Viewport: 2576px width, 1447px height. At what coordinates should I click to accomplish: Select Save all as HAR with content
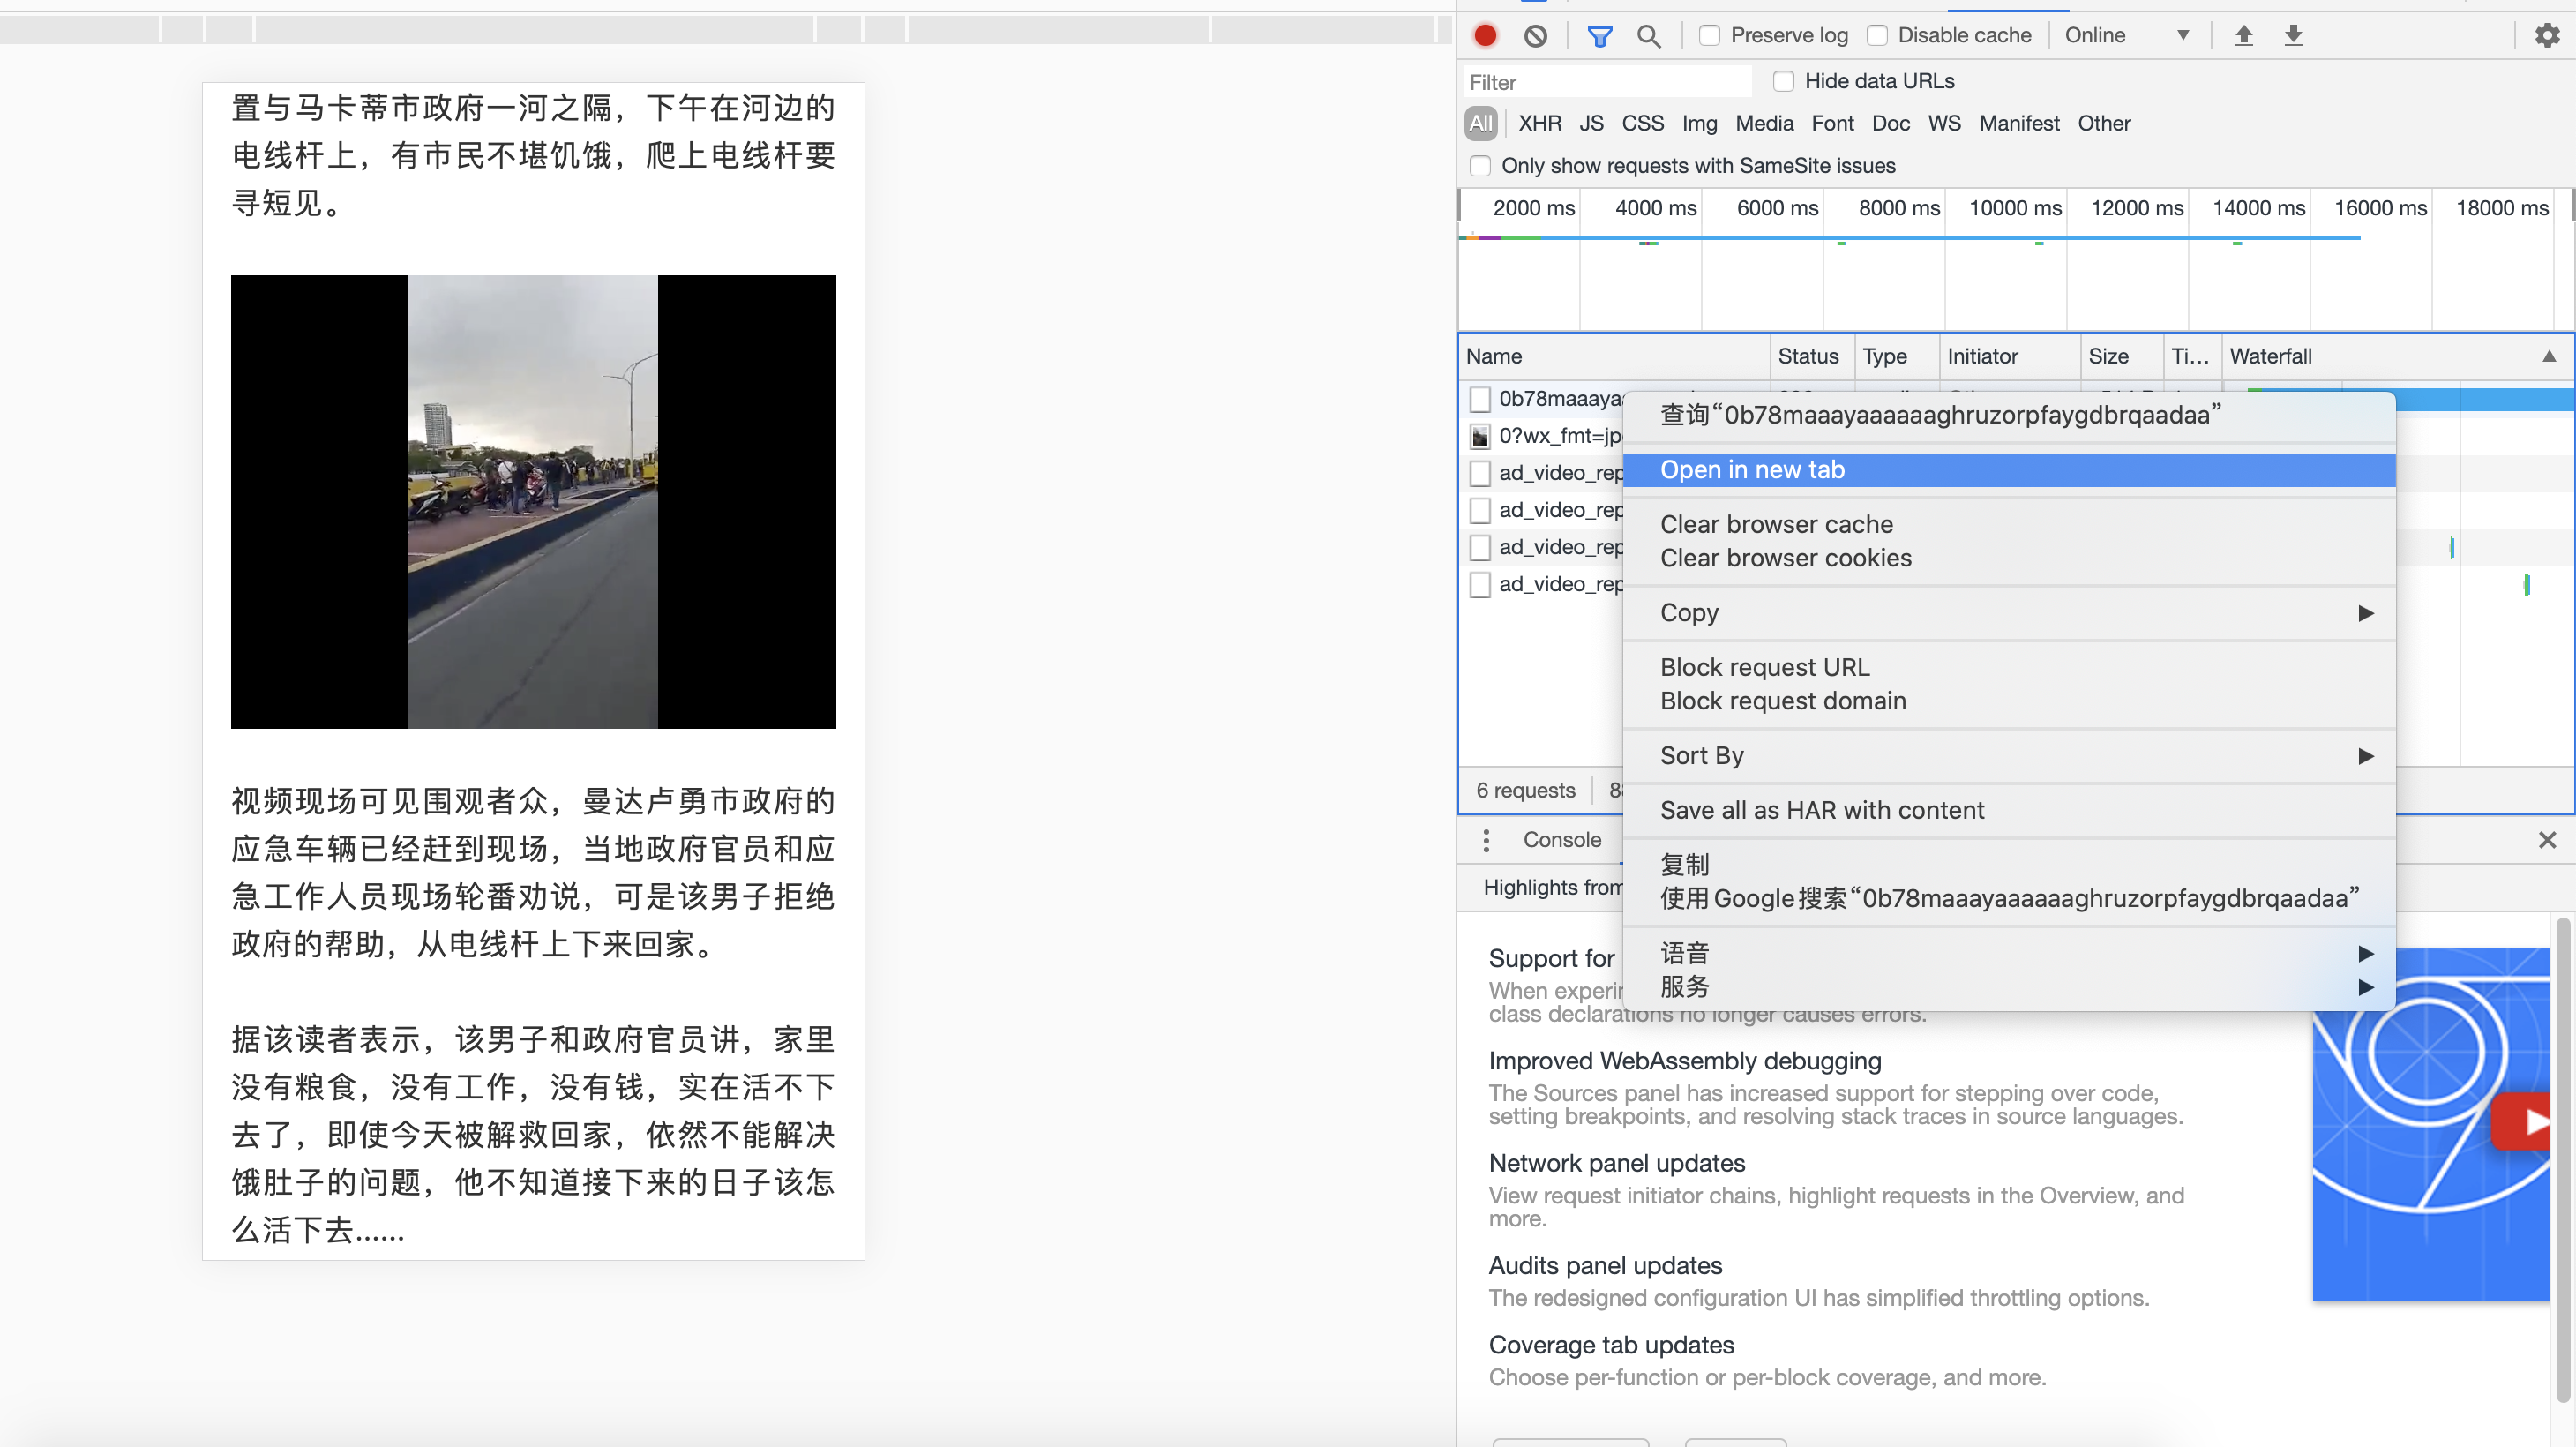(x=1821, y=810)
